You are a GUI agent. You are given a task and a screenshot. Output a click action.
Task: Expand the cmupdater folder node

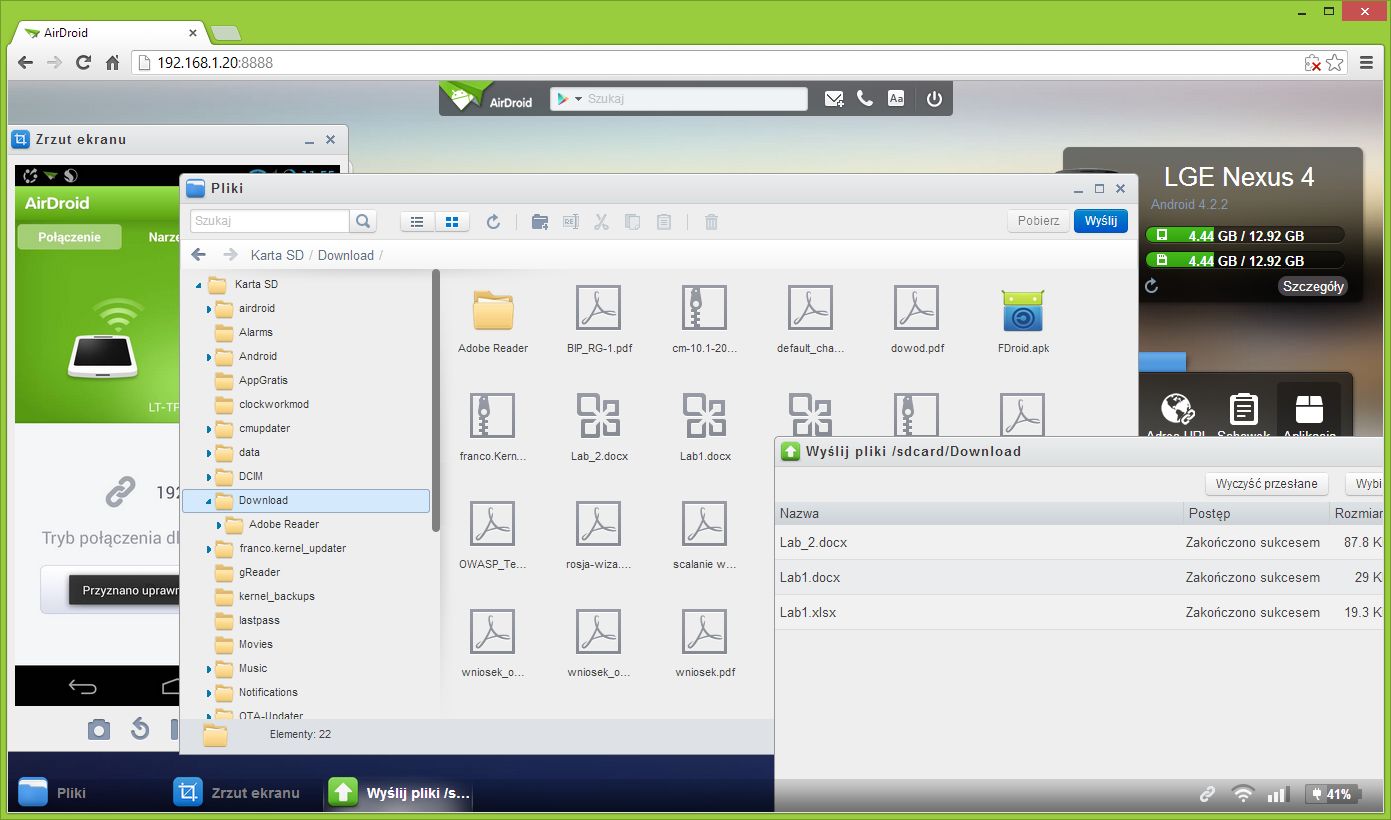point(209,429)
